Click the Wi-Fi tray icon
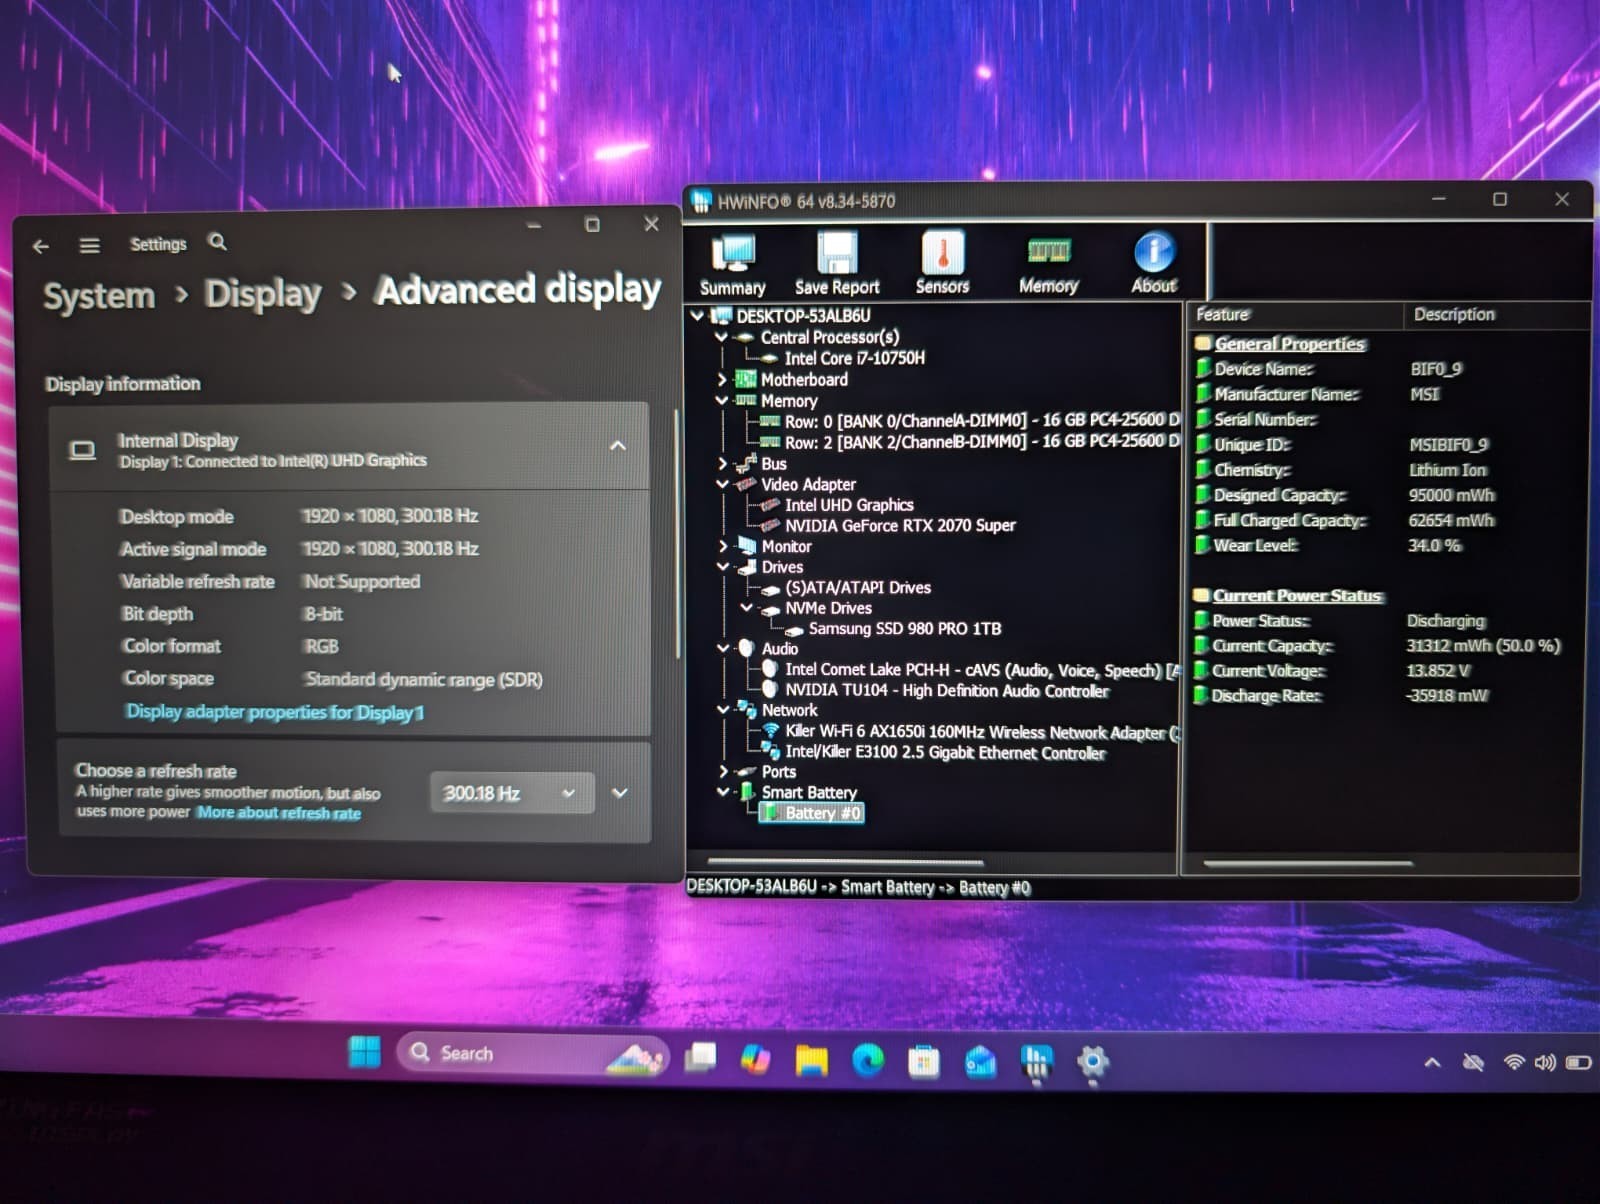The image size is (1600, 1204). pos(1514,1062)
